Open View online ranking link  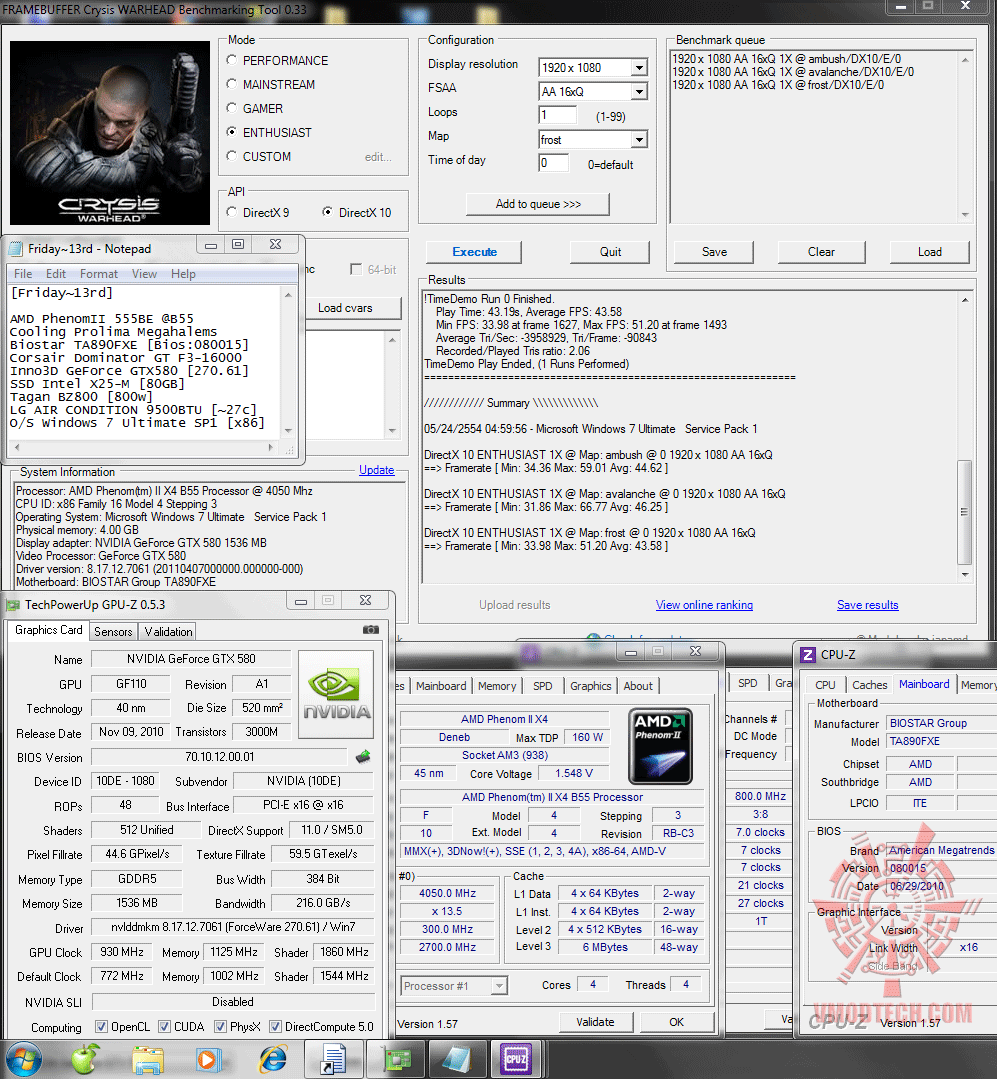click(704, 605)
